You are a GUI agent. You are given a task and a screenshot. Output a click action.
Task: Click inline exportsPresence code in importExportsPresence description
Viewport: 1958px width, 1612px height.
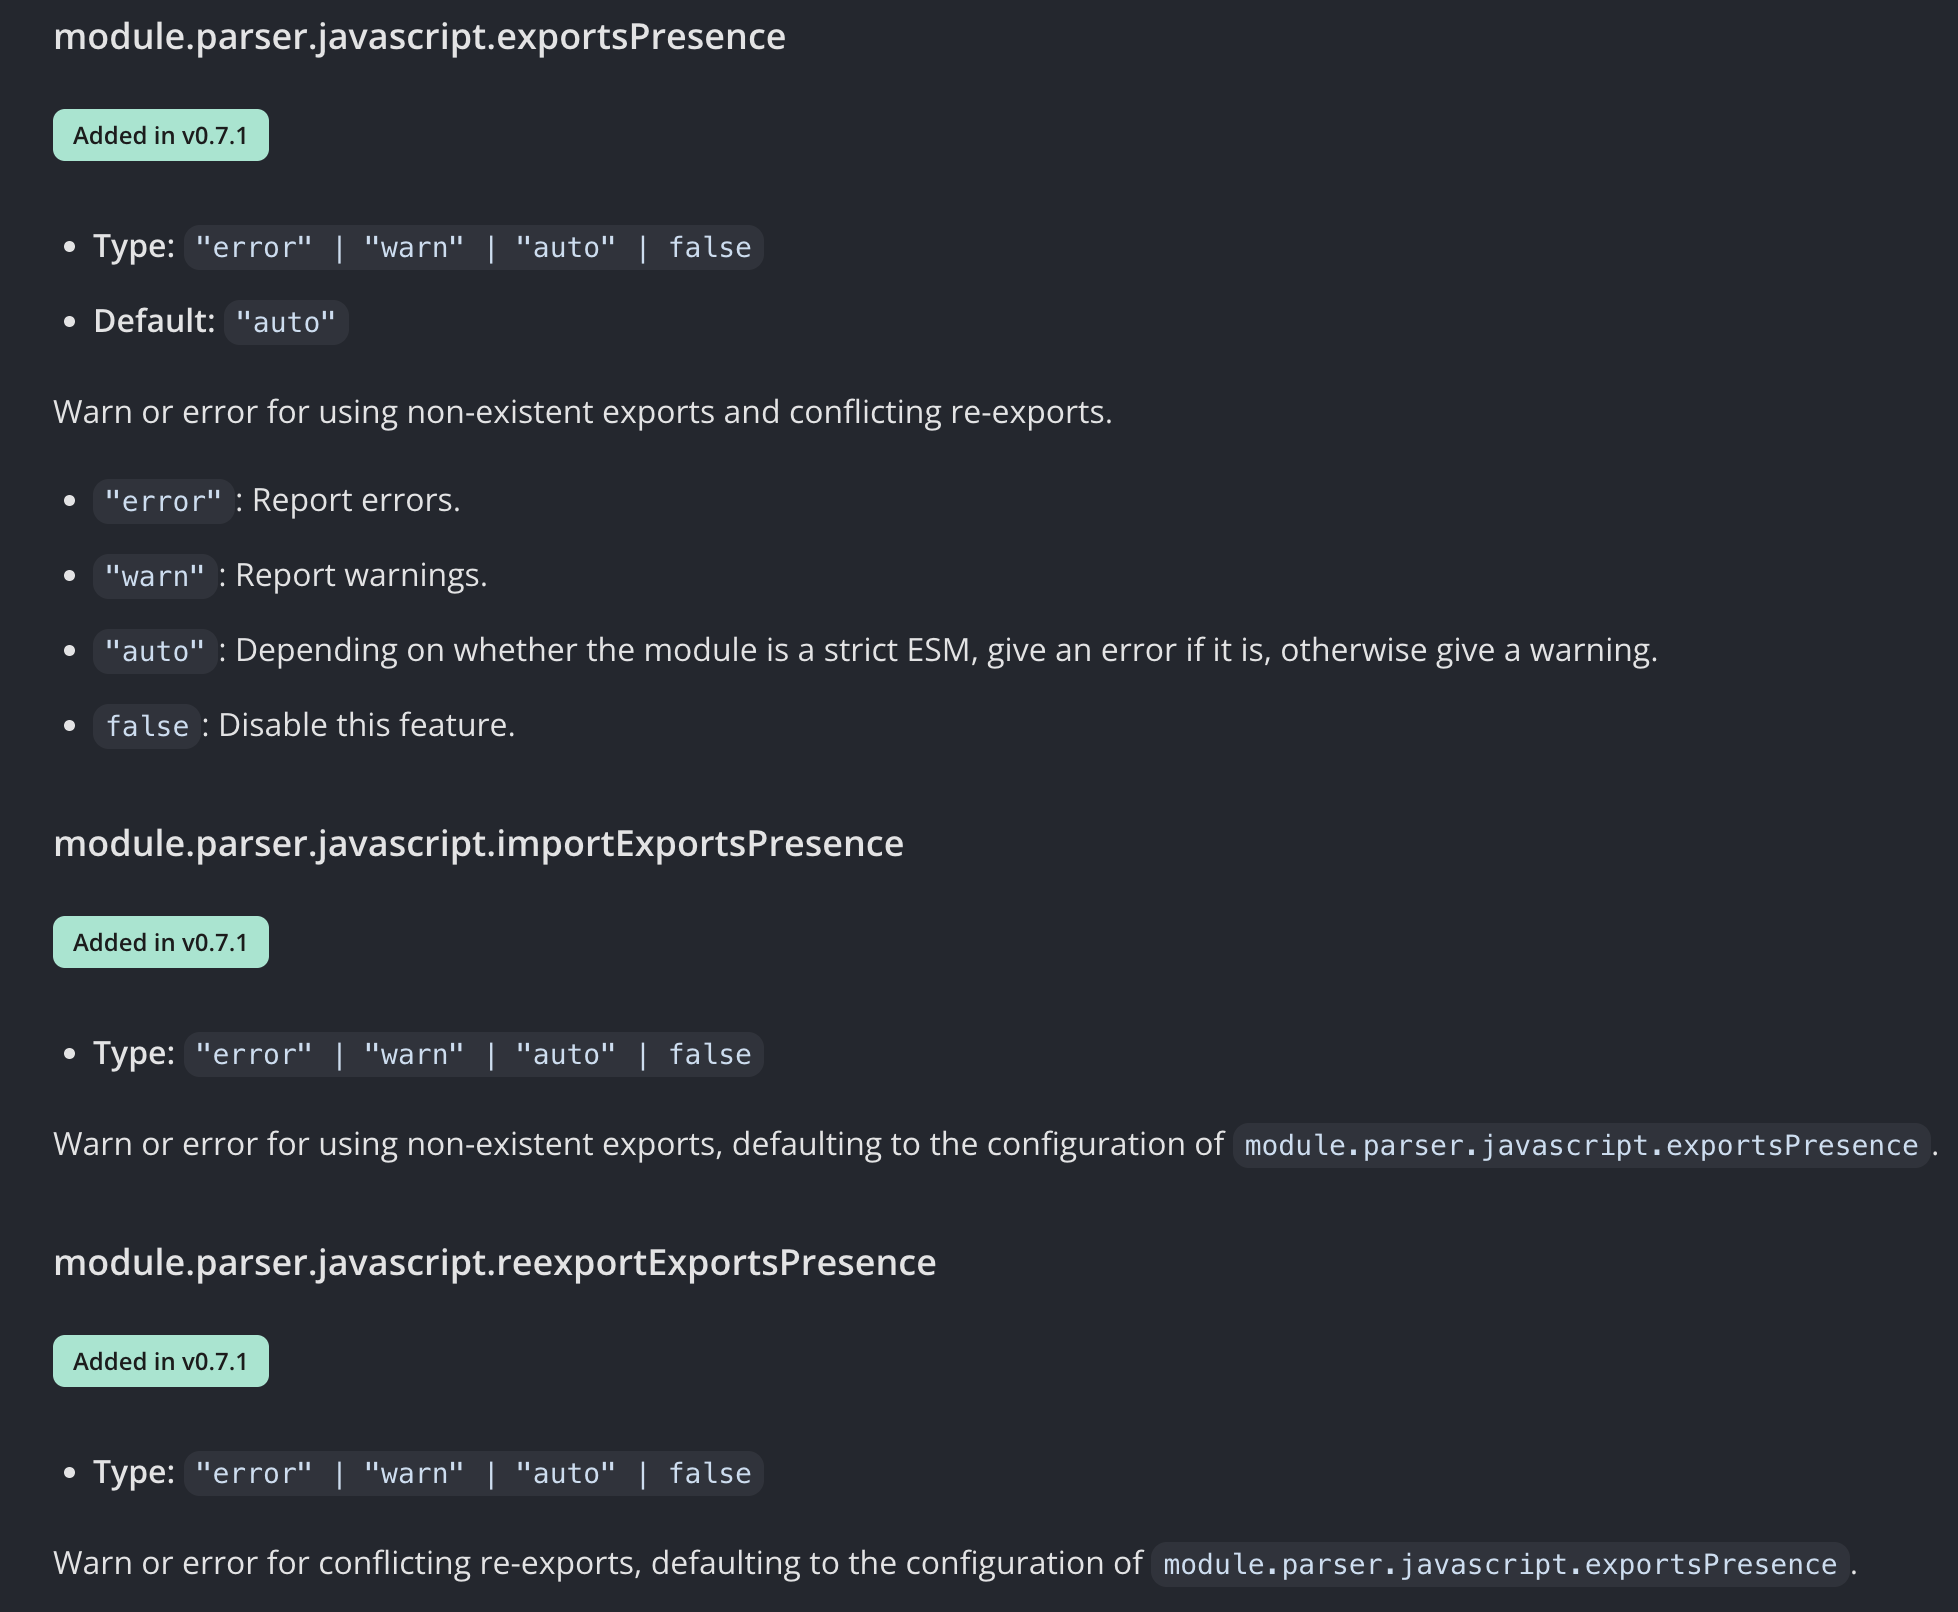[x=1581, y=1145]
